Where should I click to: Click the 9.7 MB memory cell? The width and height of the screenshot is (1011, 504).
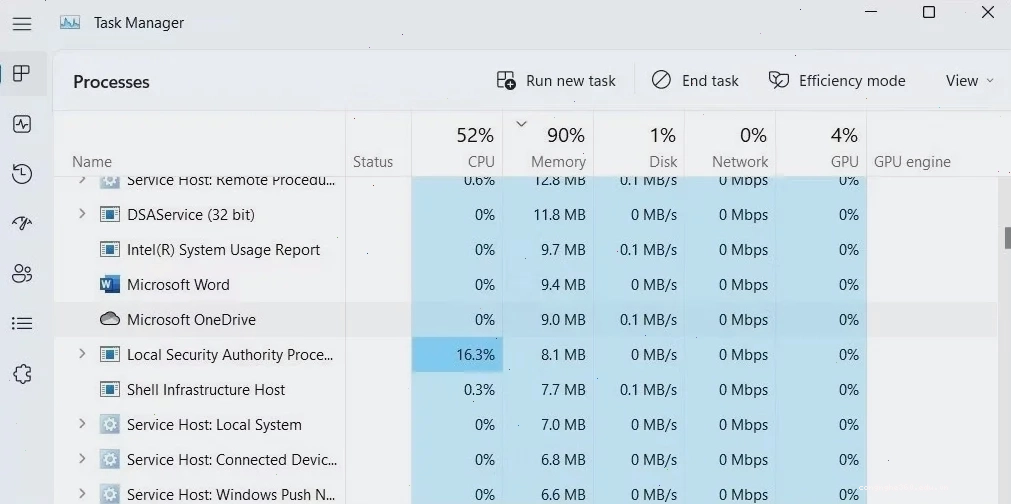click(x=548, y=249)
